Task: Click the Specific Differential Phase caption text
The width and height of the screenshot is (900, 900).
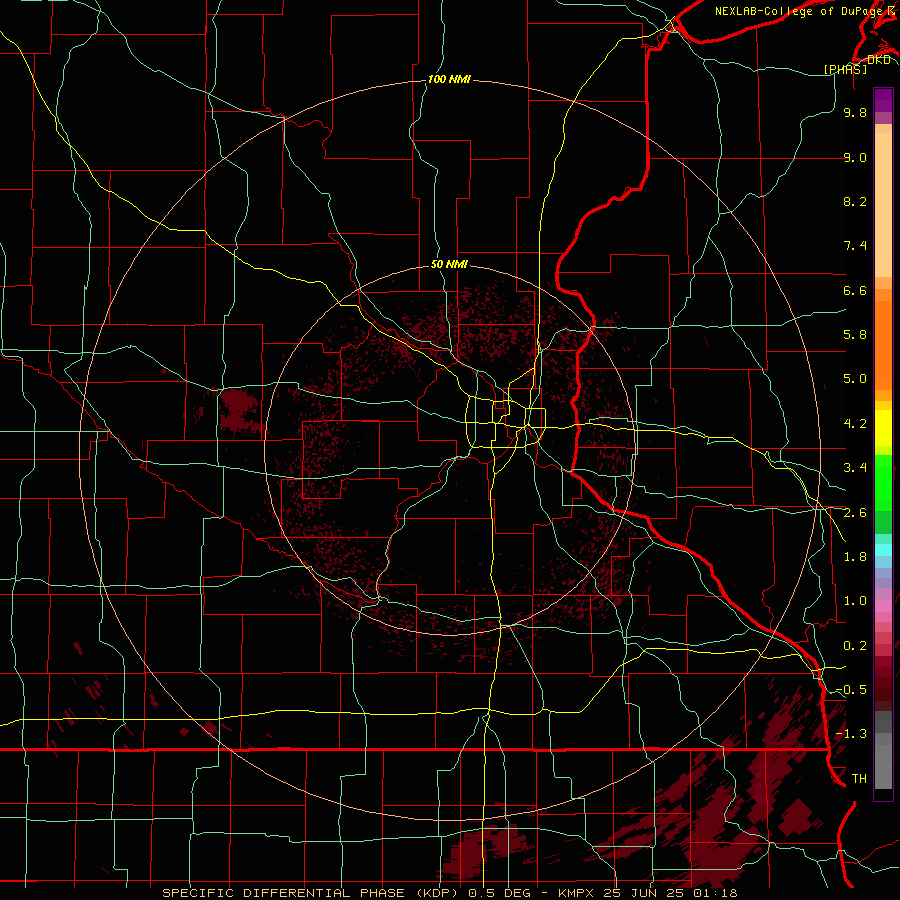Action: pyautogui.click(x=449, y=893)
